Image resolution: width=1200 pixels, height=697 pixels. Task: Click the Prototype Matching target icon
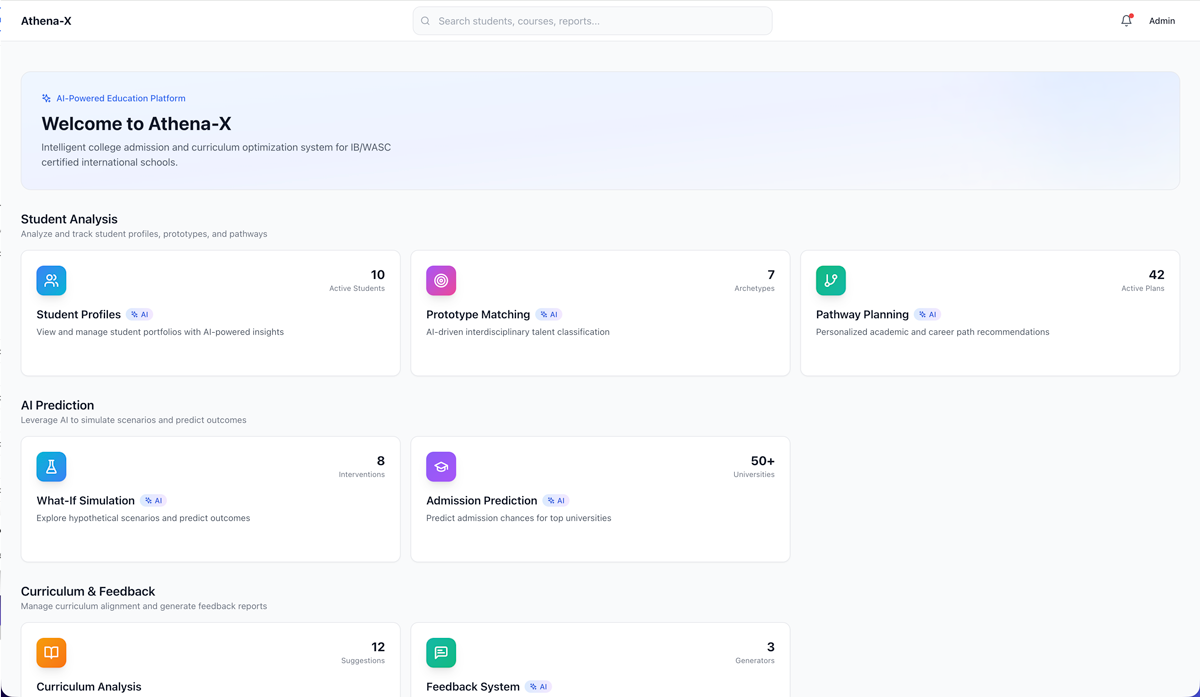click(441, 281)
